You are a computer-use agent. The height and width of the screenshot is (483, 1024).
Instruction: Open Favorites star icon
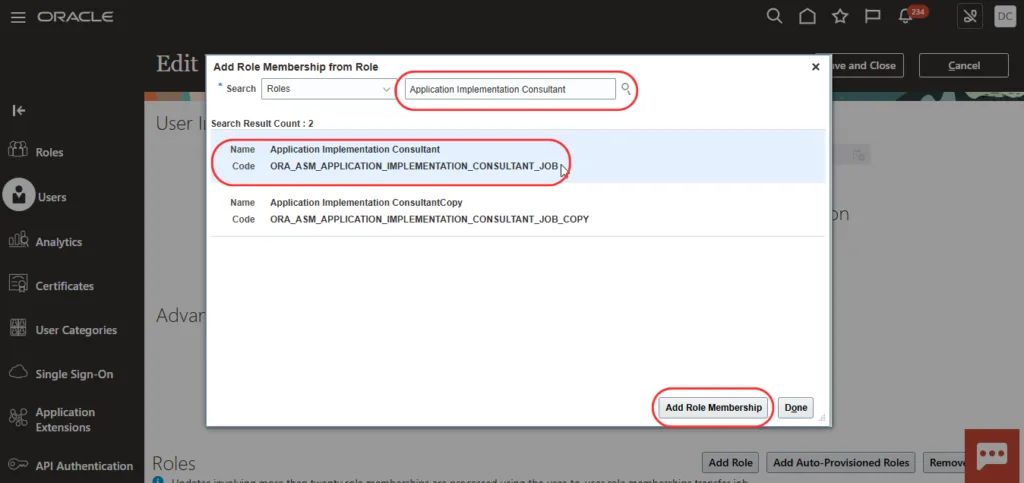(x=840, y=16)
